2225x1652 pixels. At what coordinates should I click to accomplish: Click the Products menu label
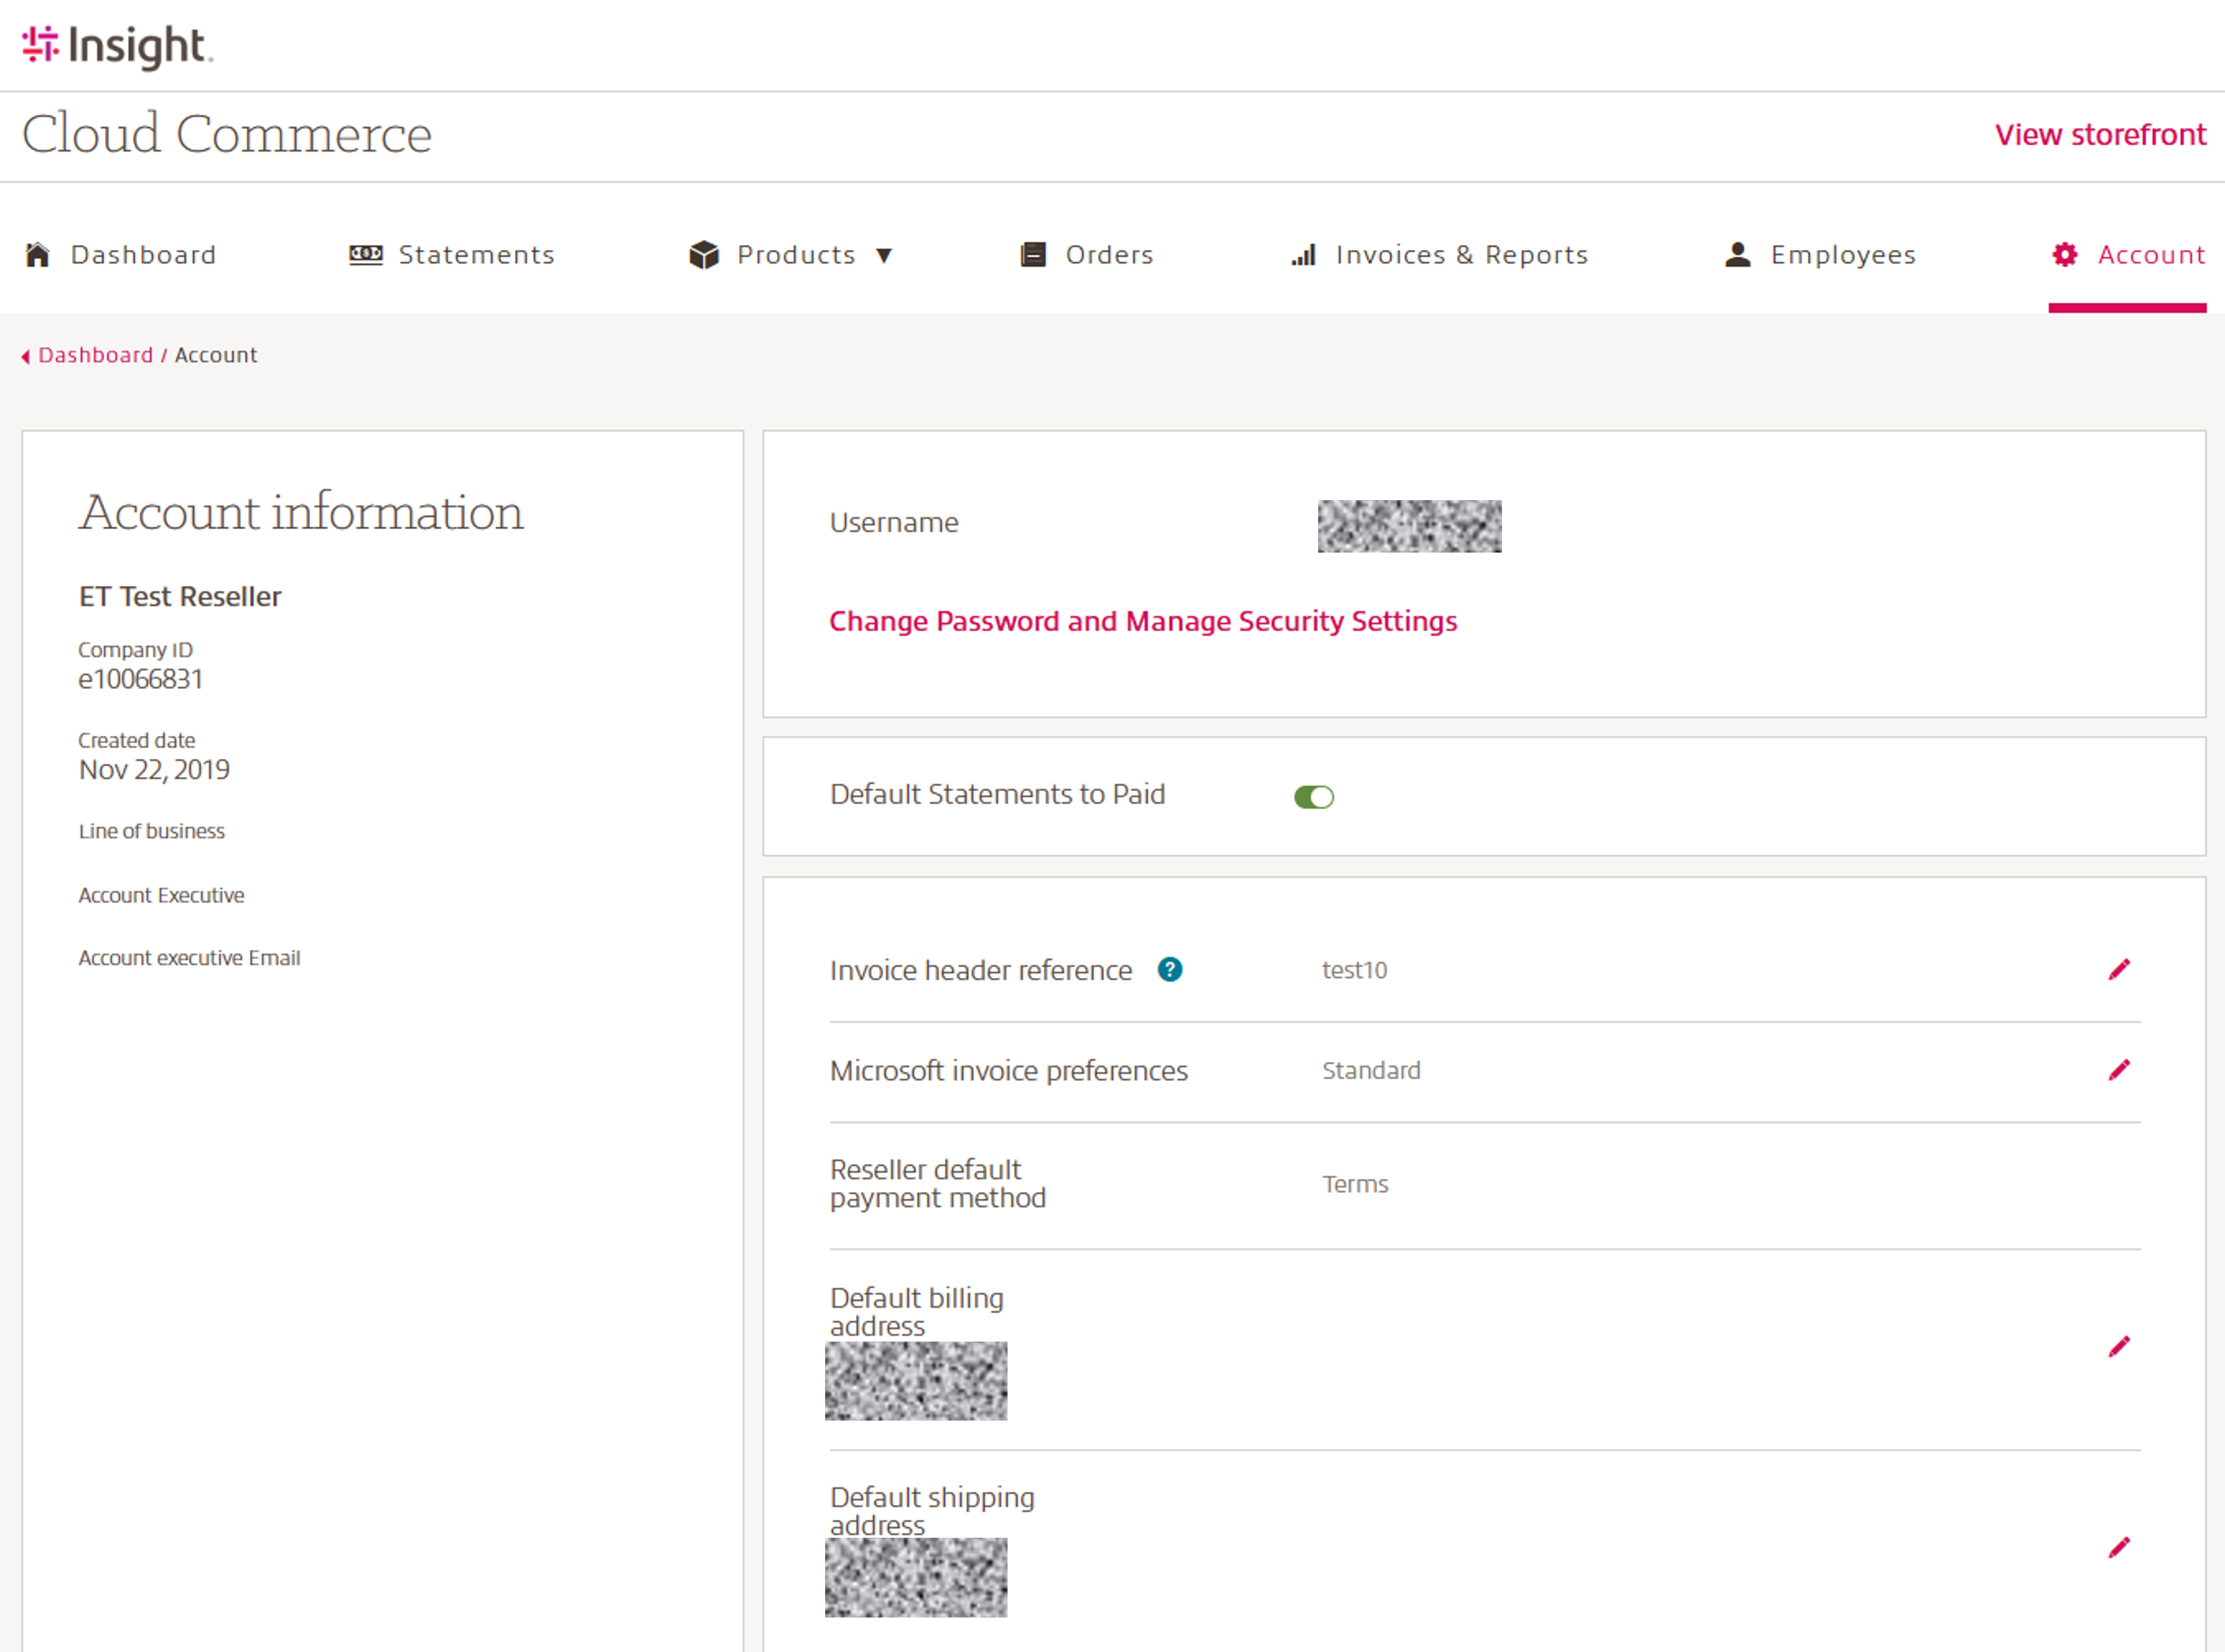click(x=796, y=255)
